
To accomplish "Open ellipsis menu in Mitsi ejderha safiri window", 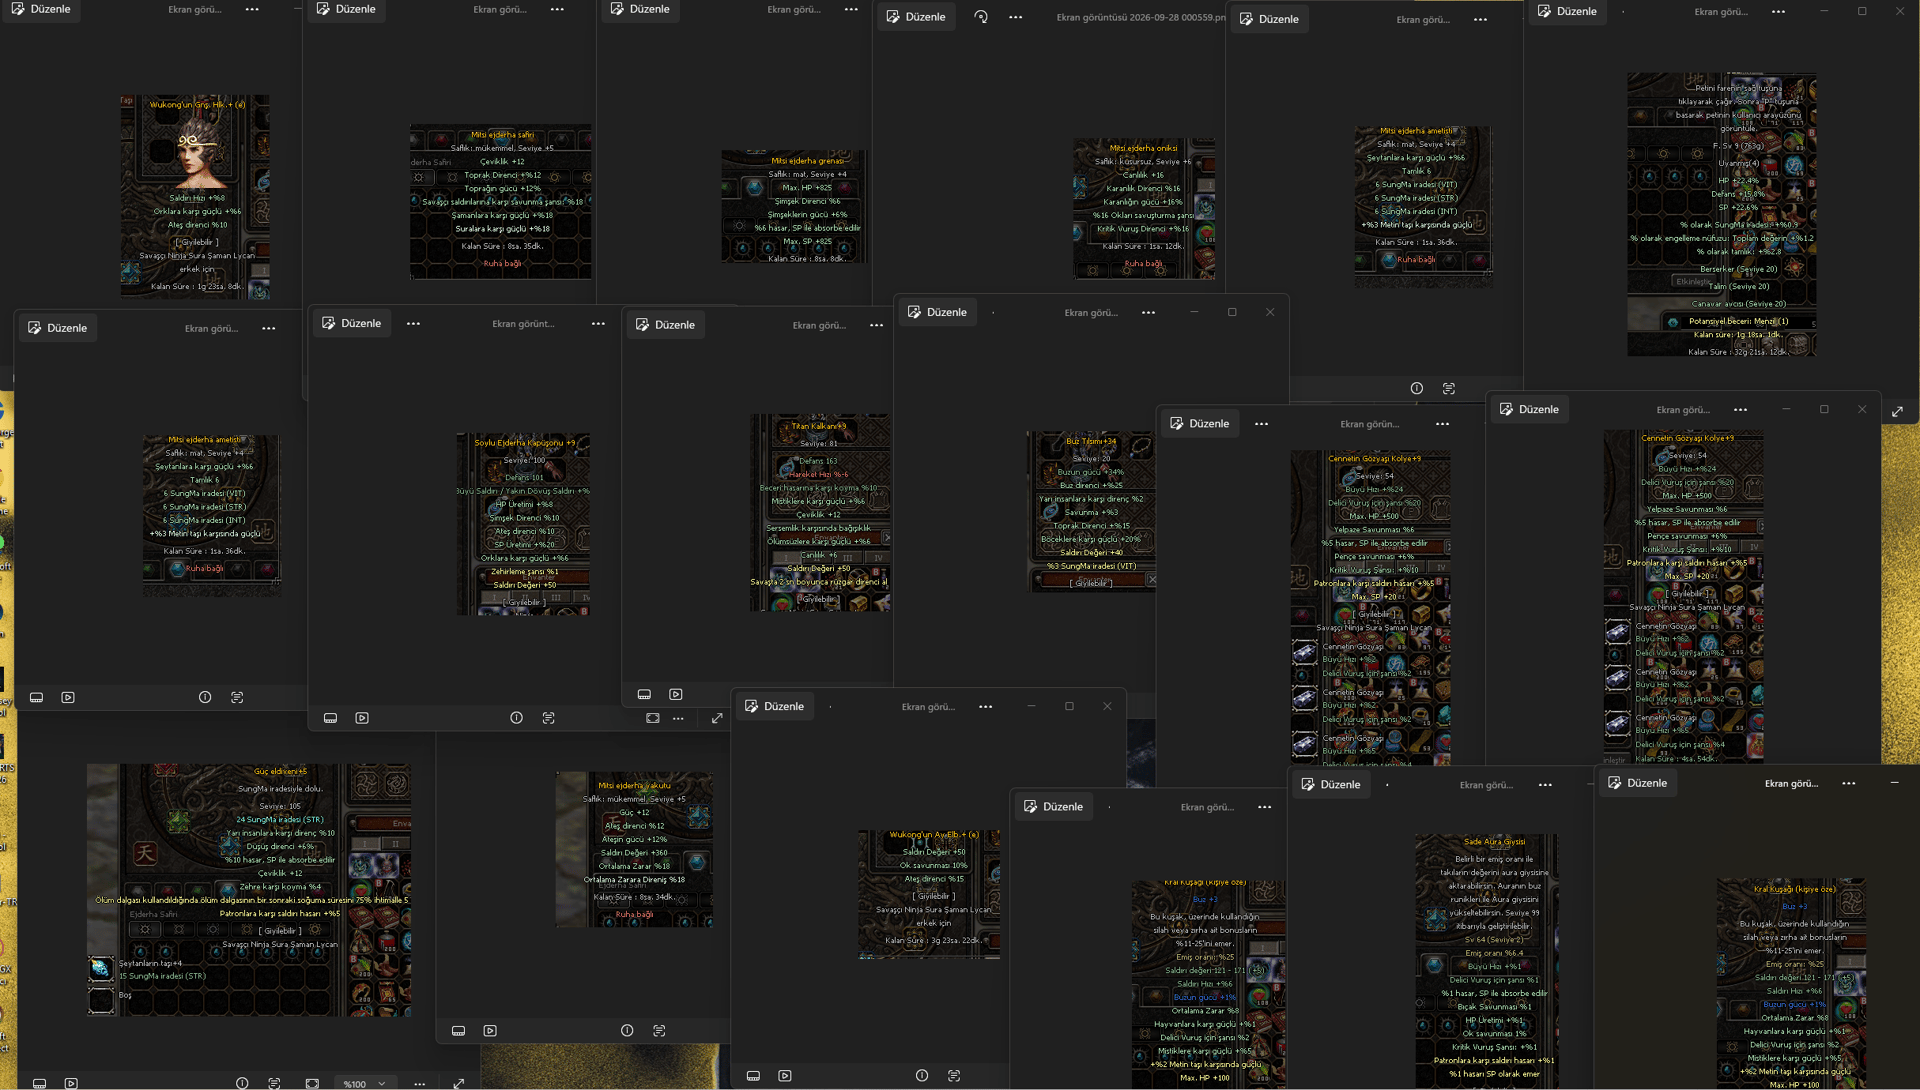I will 557,9.
